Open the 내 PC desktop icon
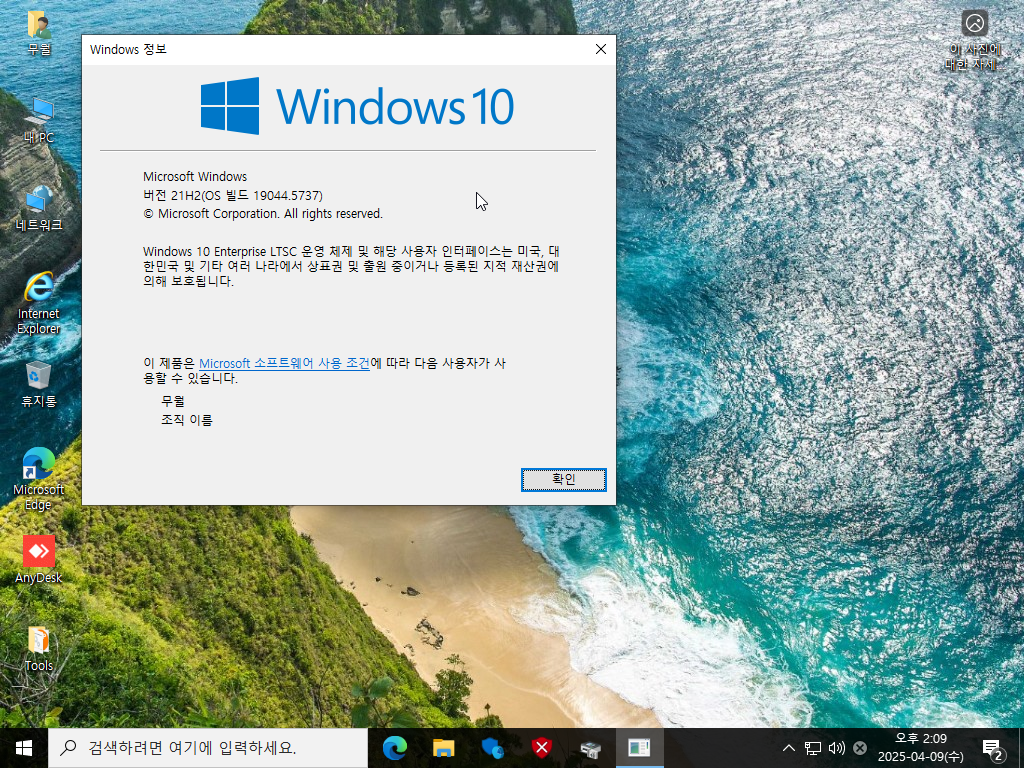Screen dimensions: 1024x768 point(39,121)
